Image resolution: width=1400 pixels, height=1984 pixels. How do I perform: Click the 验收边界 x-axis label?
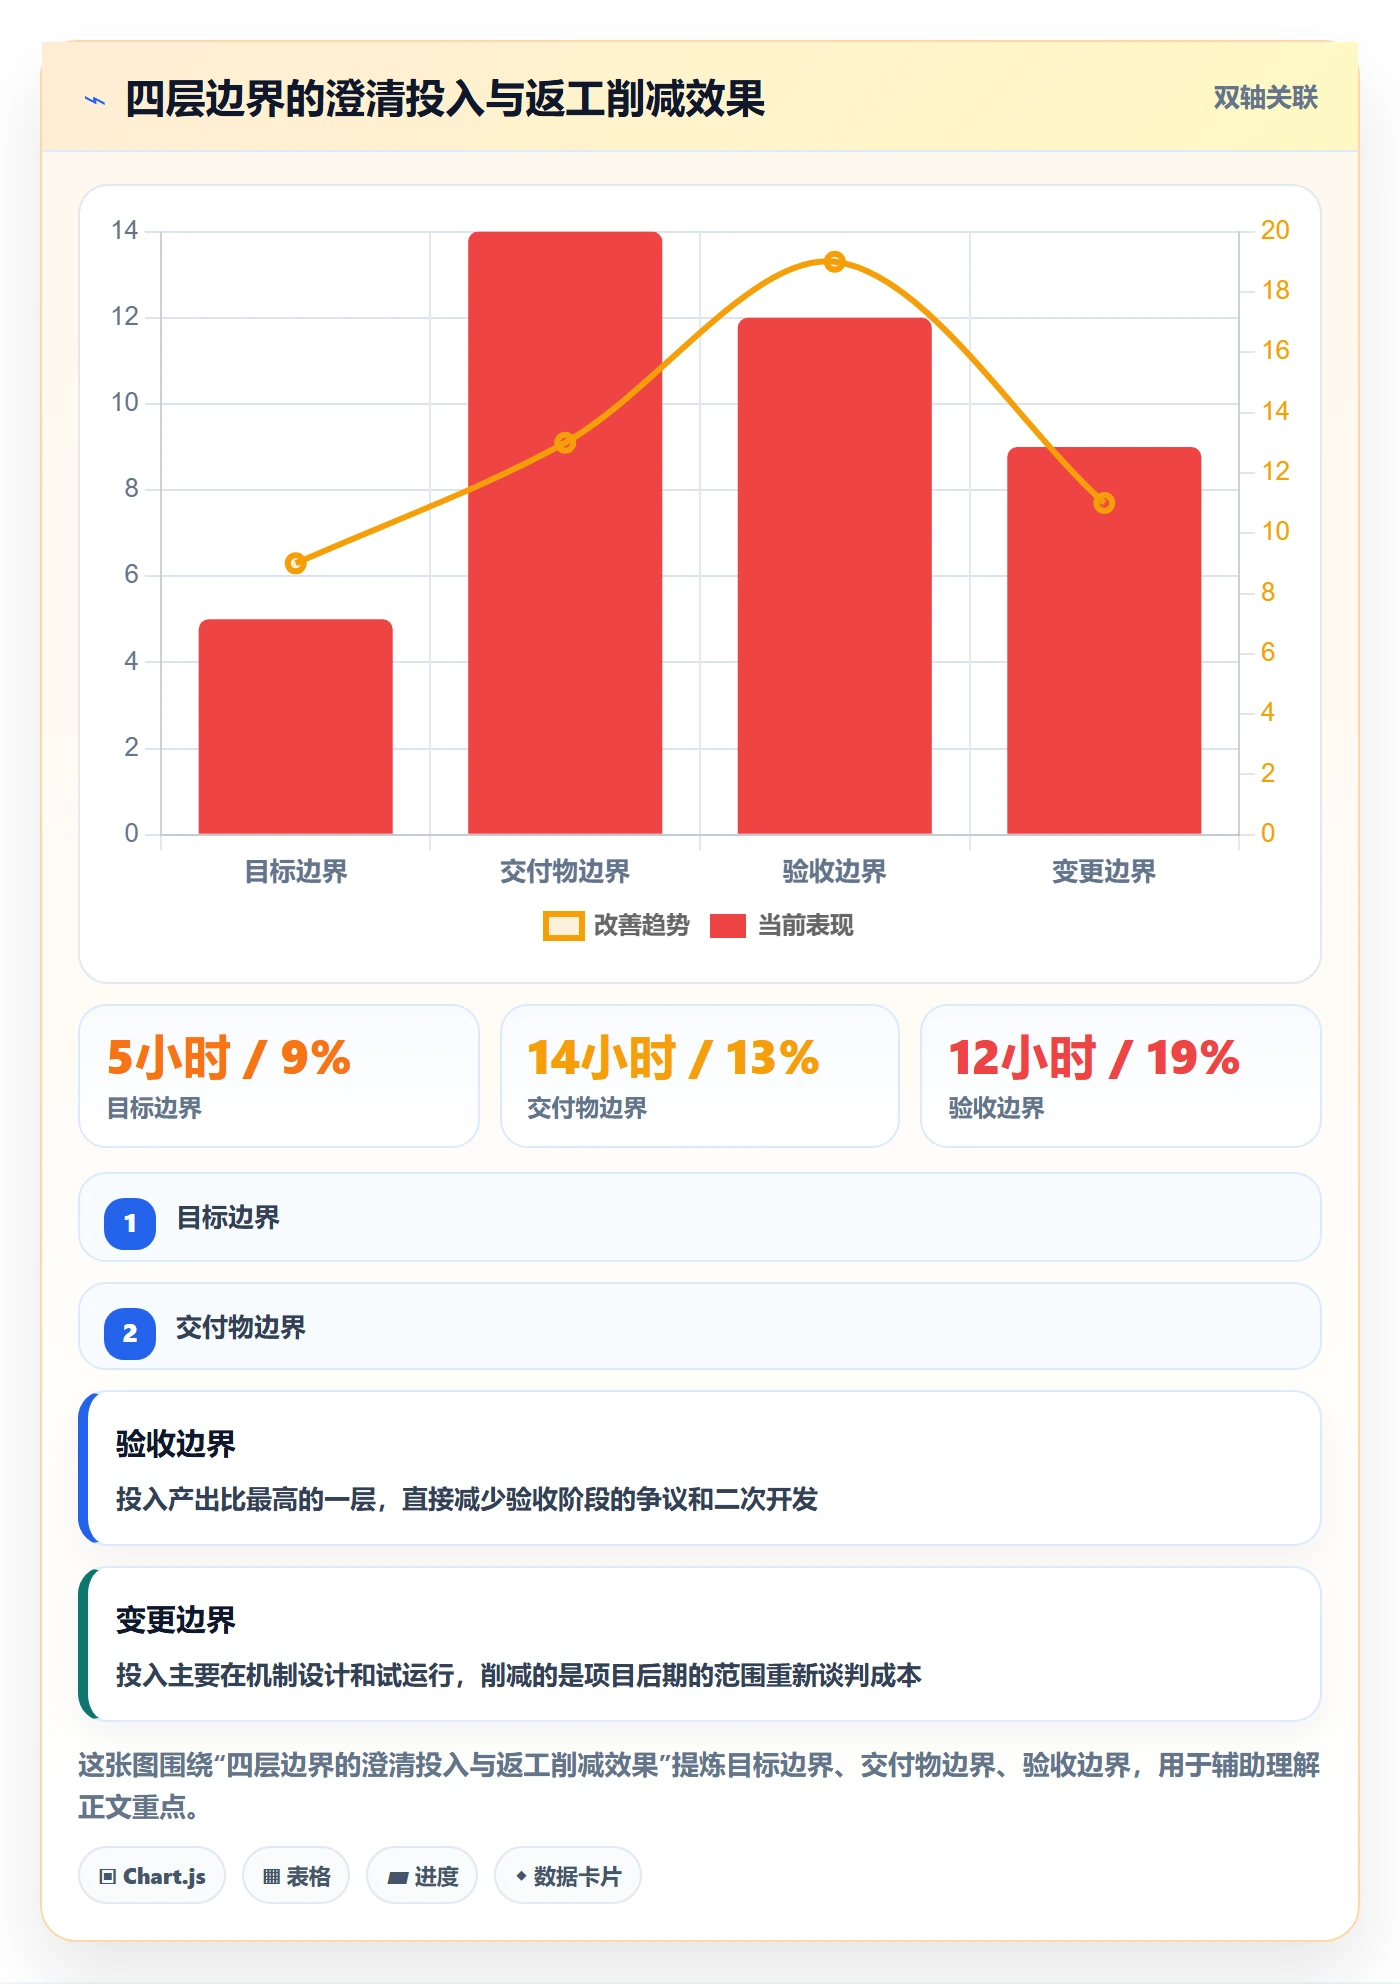(835, 872)
